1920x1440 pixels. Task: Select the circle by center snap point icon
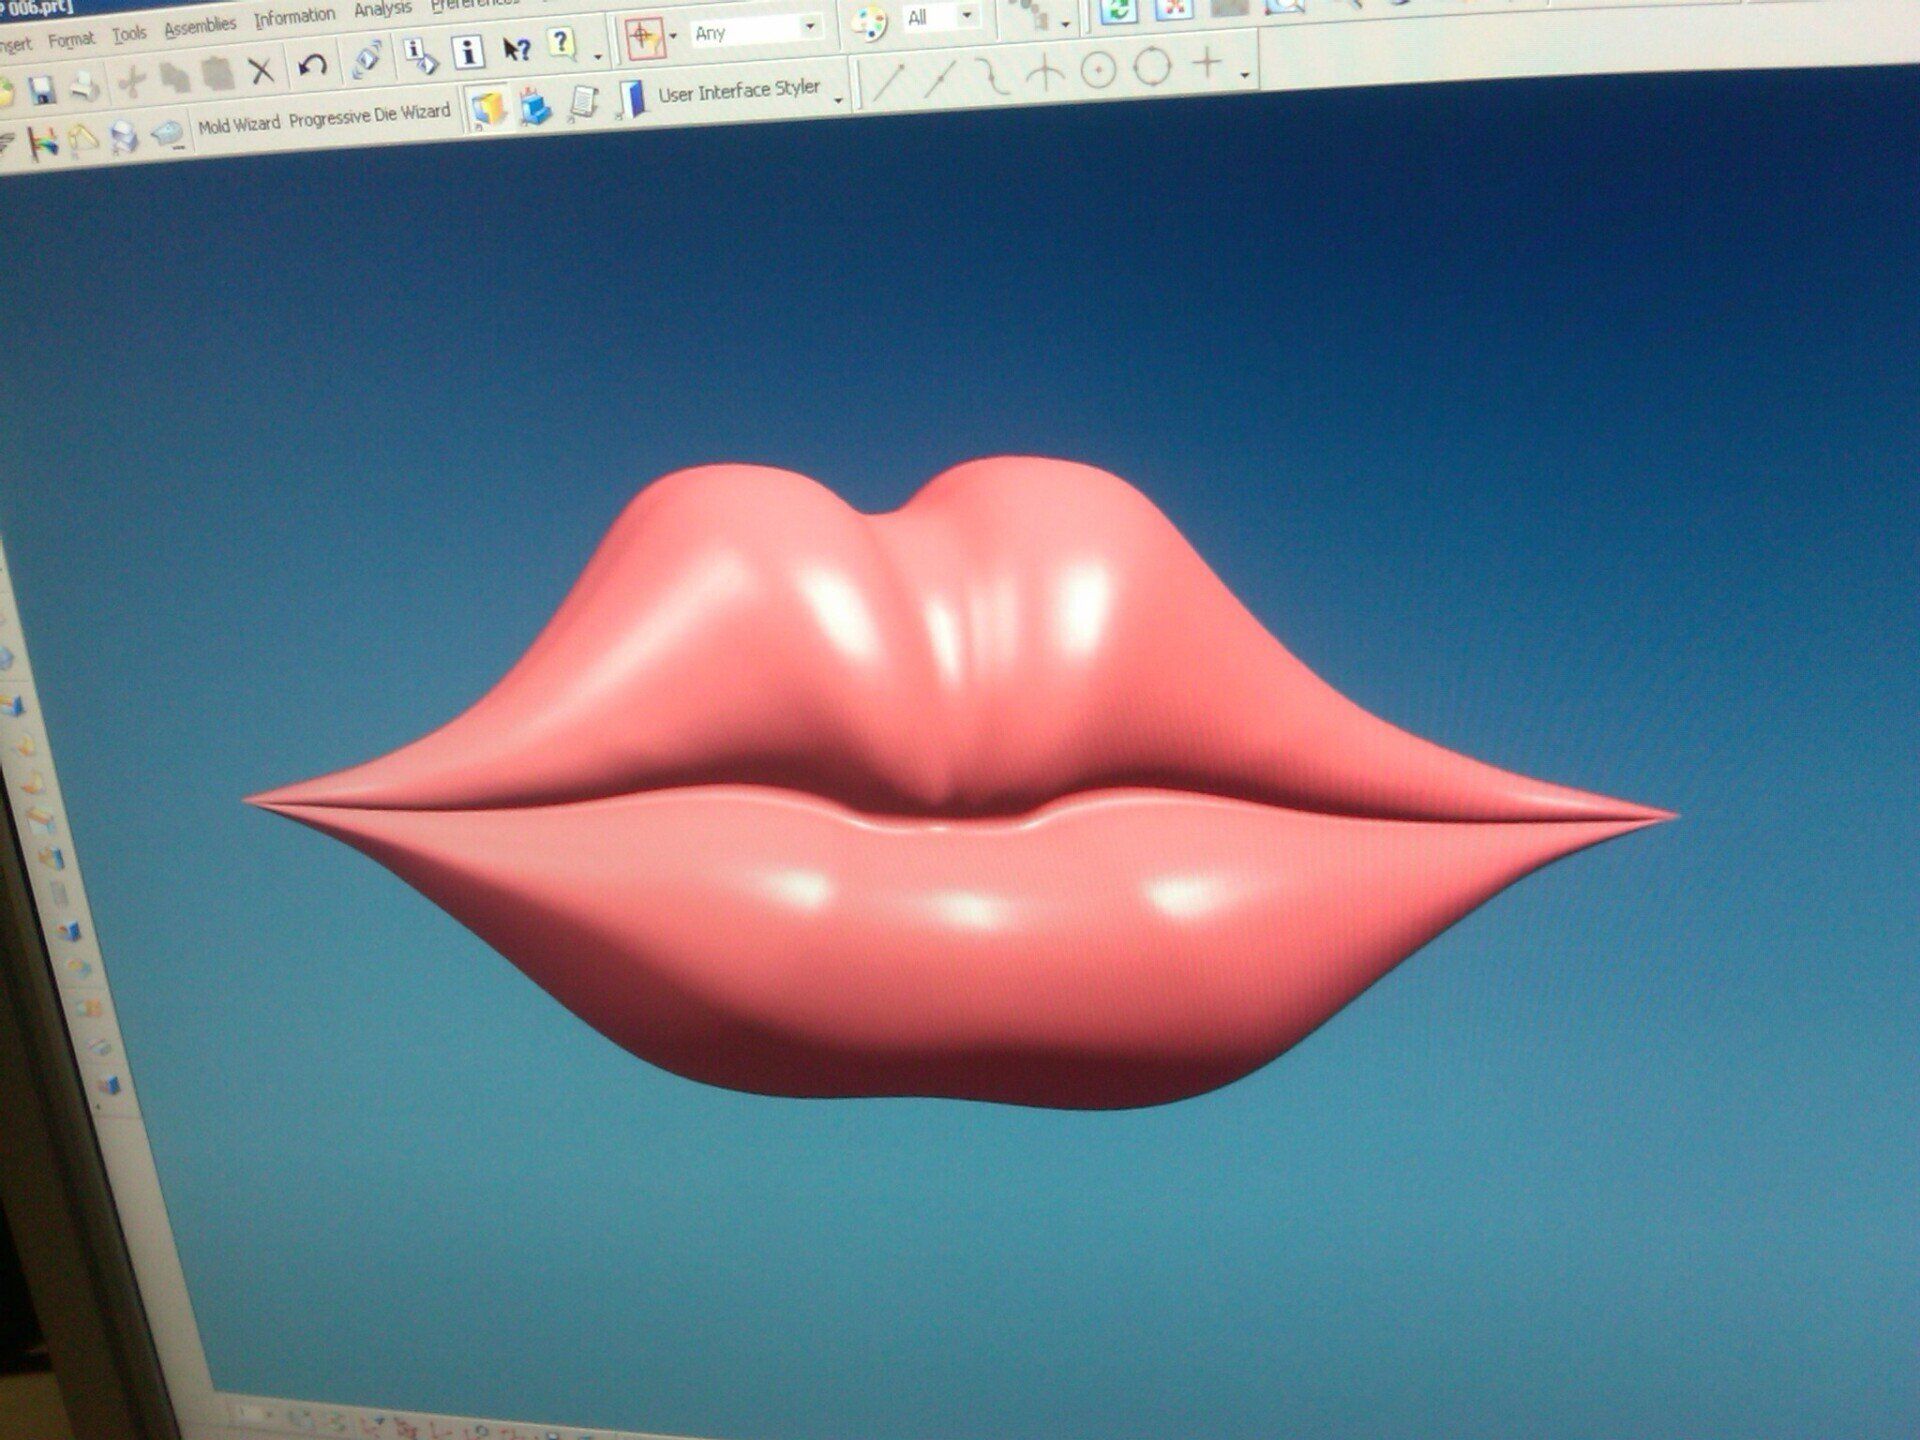tap(1098, 70)
